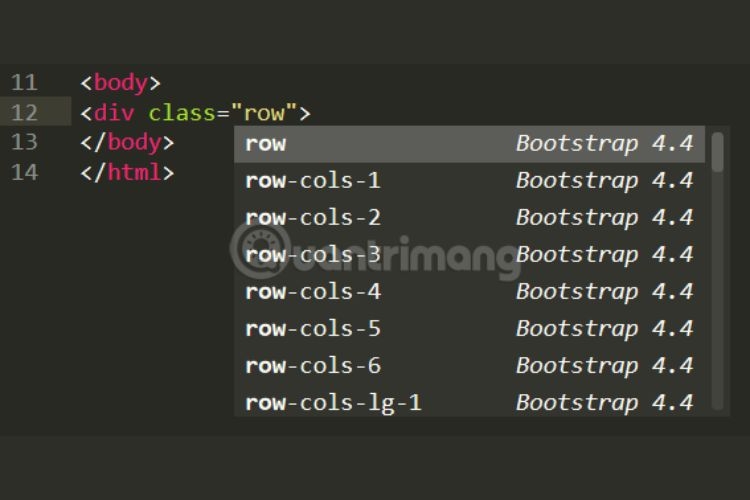
Task: Click line number 13 in the gutter
Action: click(x=24, y=143)
